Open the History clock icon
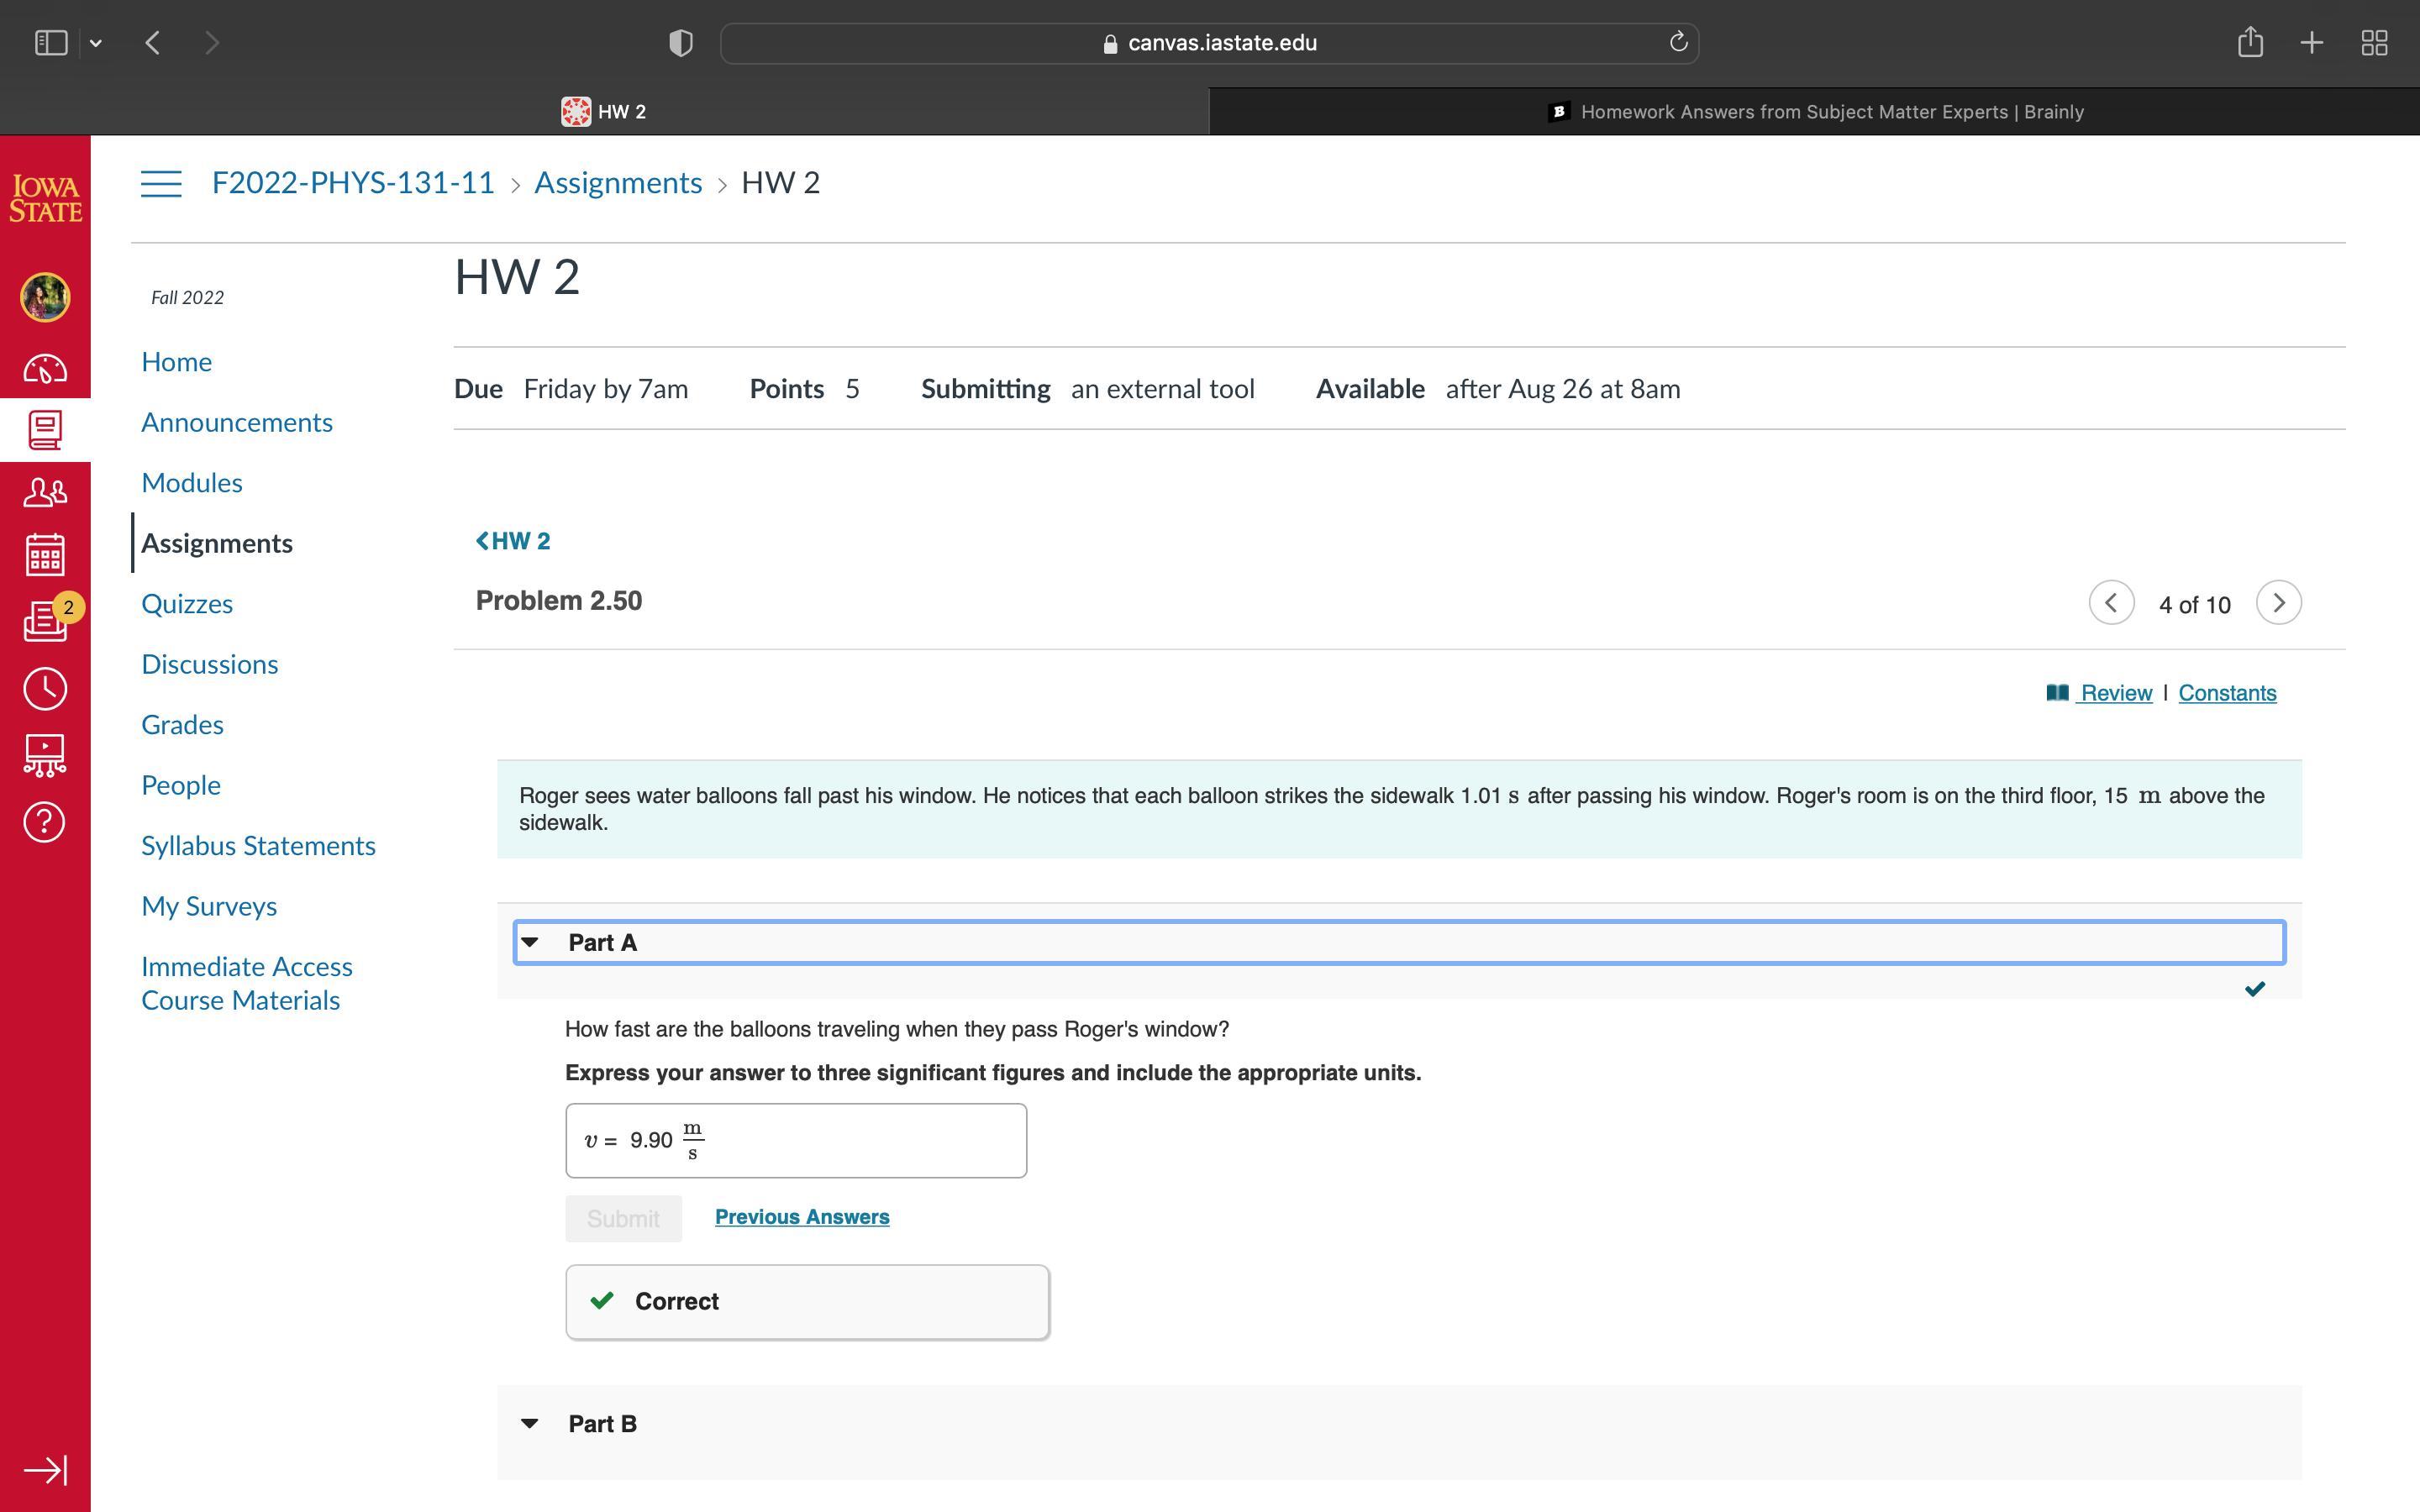Image resolution: width=2420 pixels, height=1512 pixels. click(45, 689)
